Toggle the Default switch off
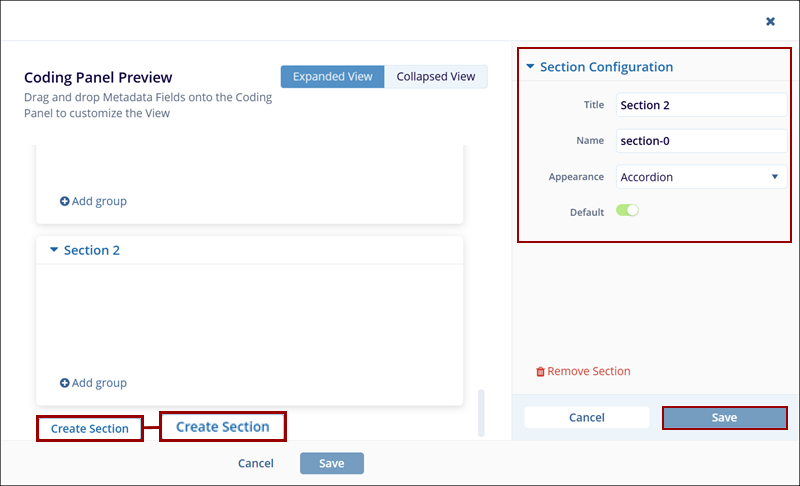 (627, 211)
